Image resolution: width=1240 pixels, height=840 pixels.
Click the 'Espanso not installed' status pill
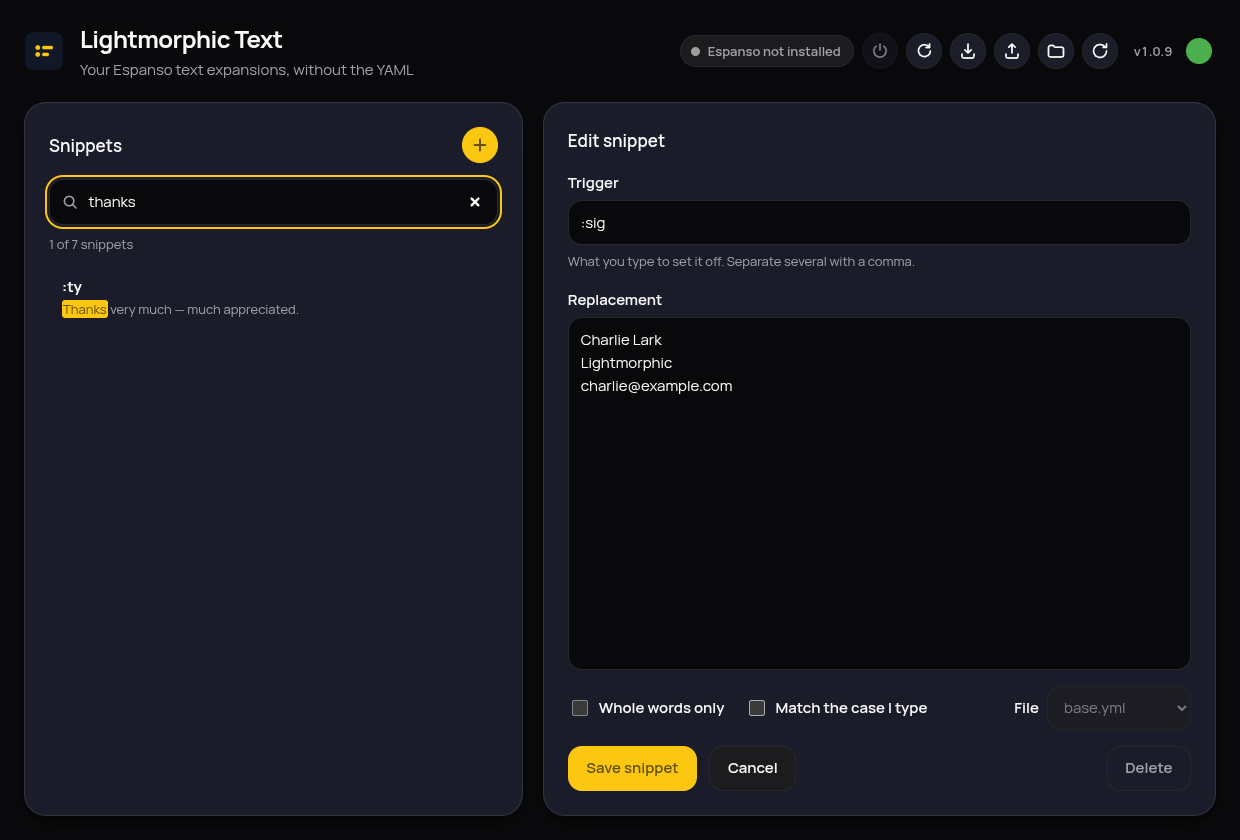pos(767,51)
